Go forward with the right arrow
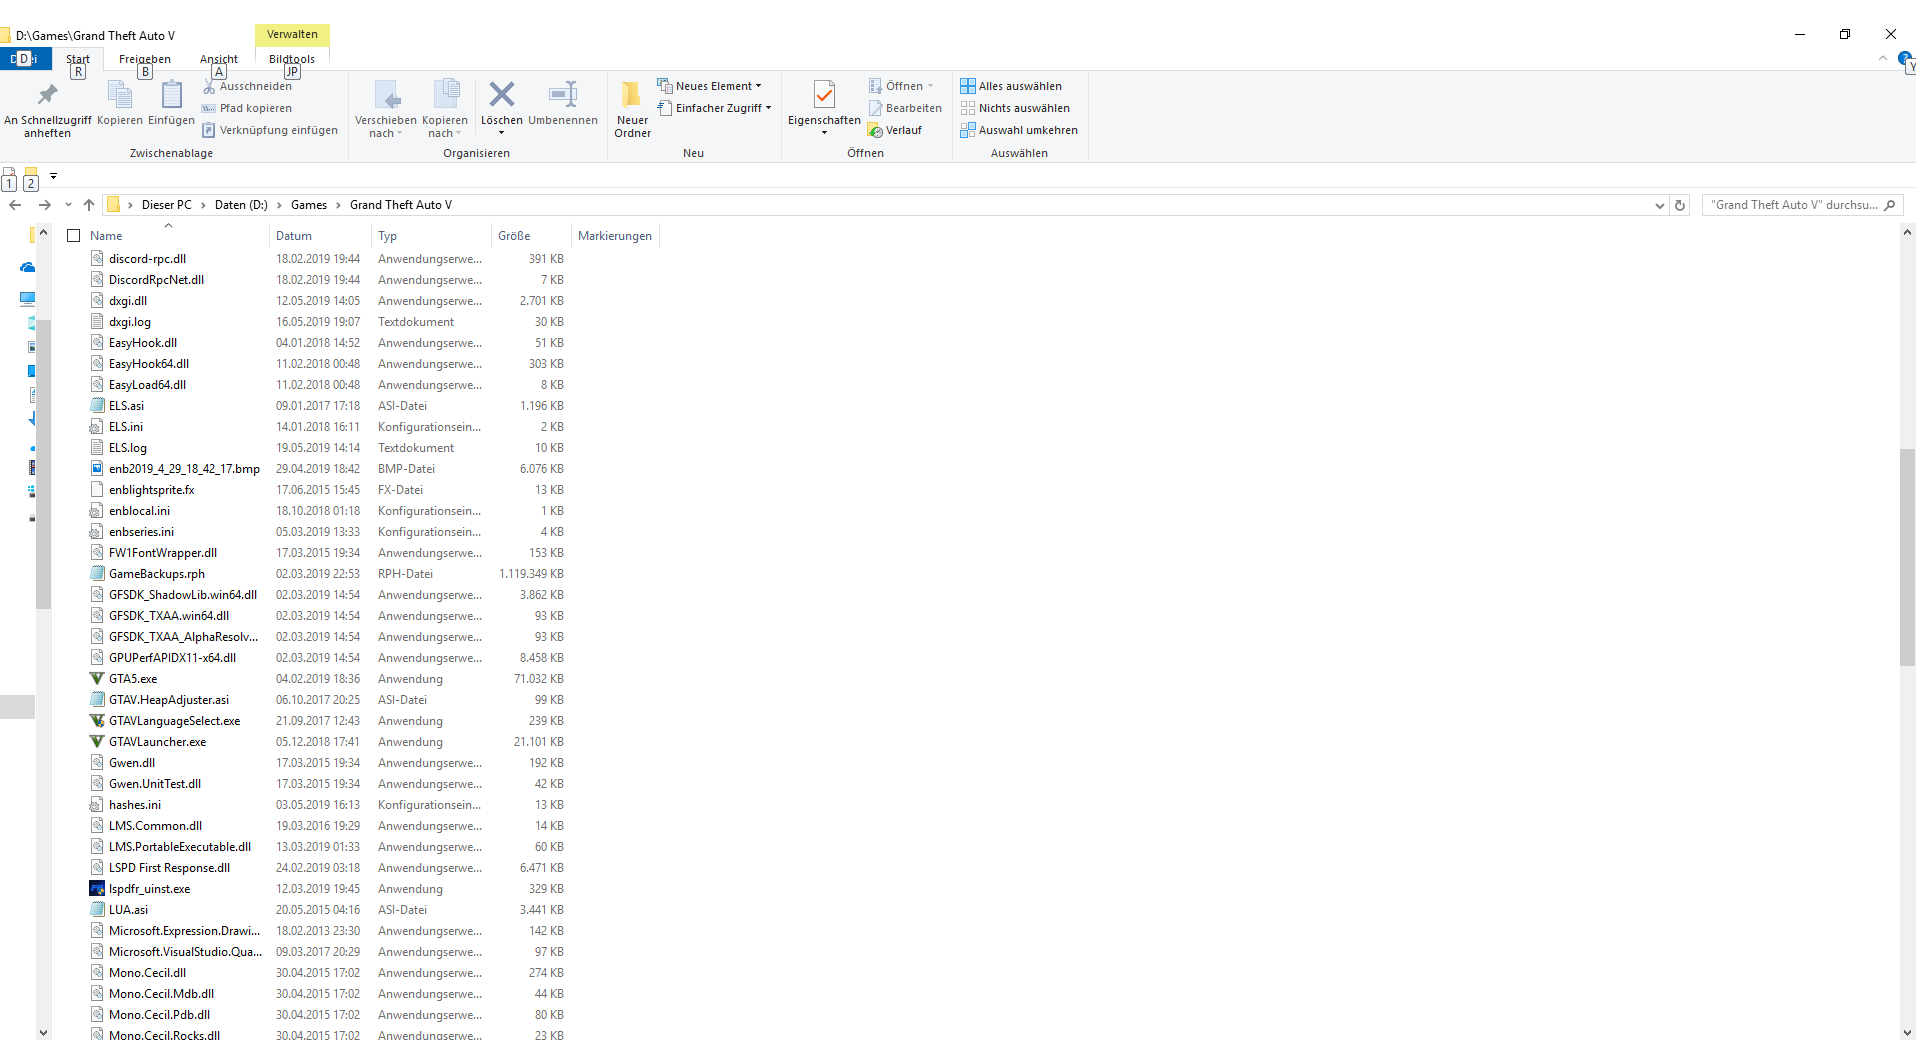The width and height of the screenshot is (1920, 1040). (x=44, y=205)
